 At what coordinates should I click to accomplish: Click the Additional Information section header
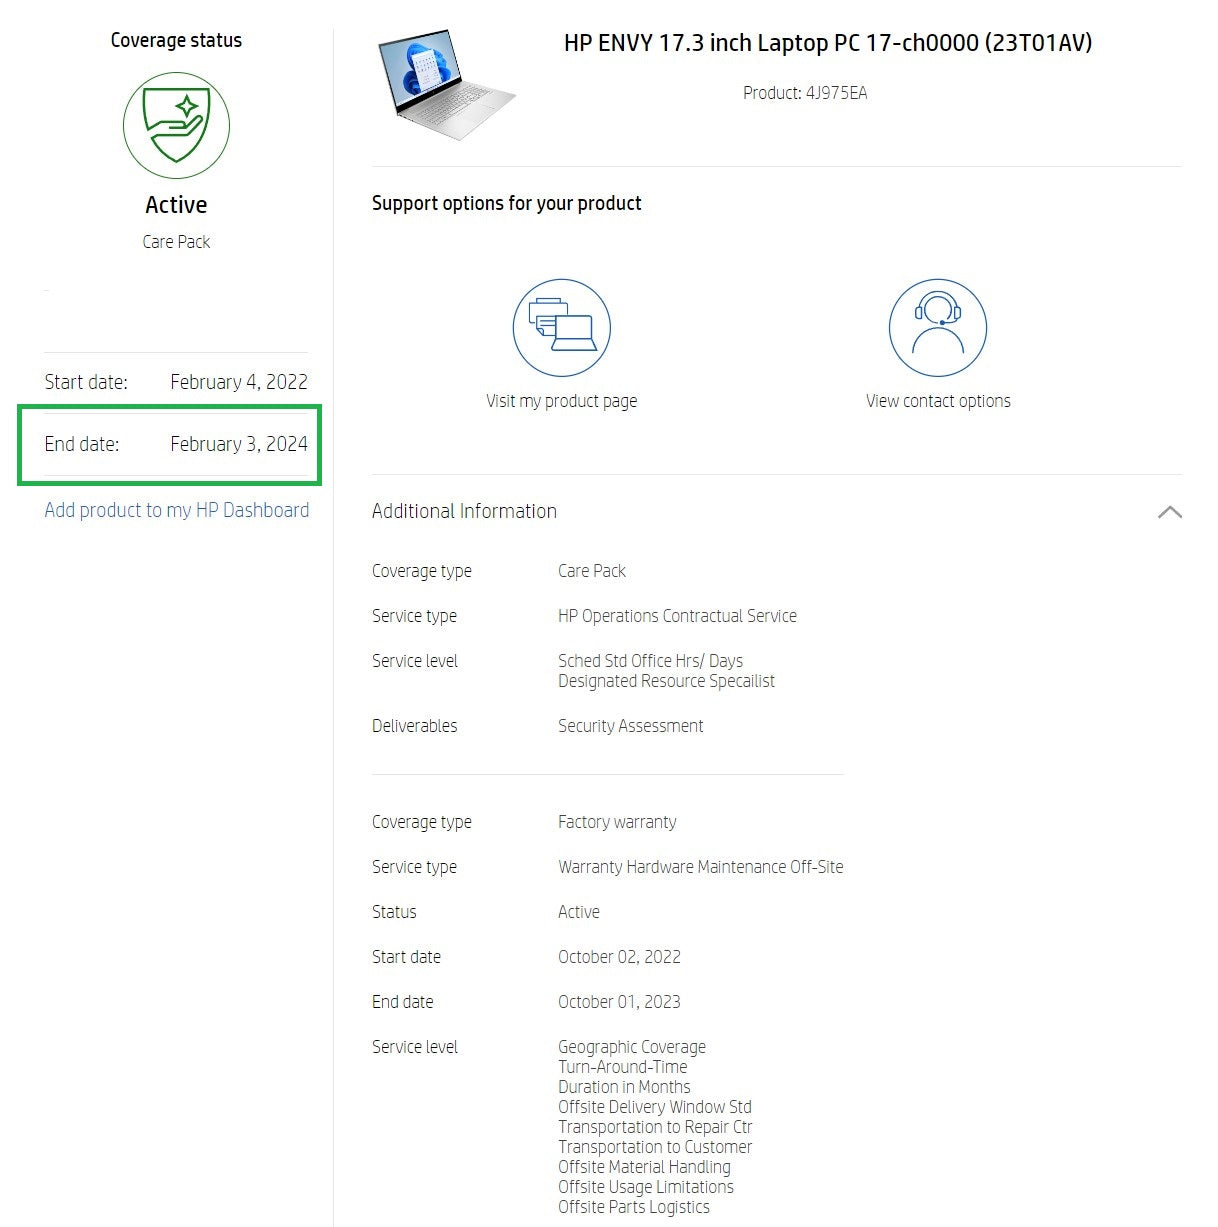(464, 511)
